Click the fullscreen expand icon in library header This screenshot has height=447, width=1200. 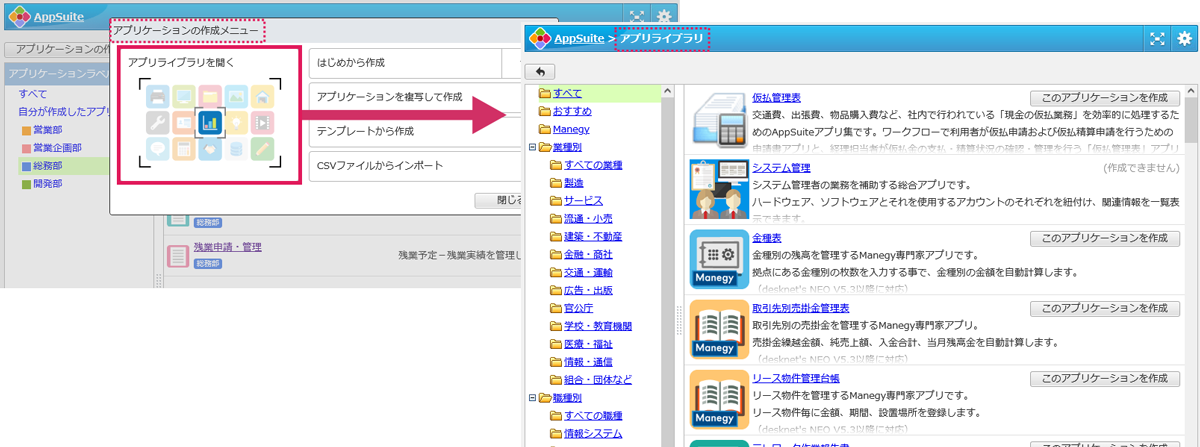click(x=1157, y=38)
